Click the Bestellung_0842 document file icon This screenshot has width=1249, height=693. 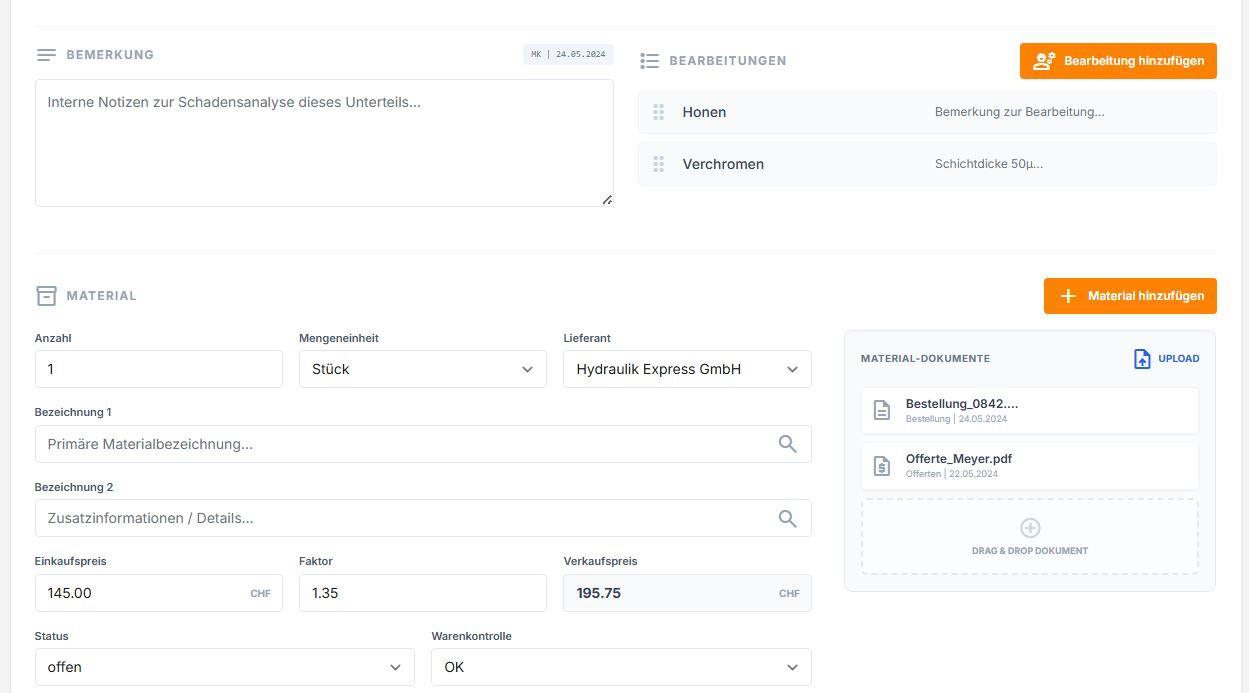[x=881, y=411]
